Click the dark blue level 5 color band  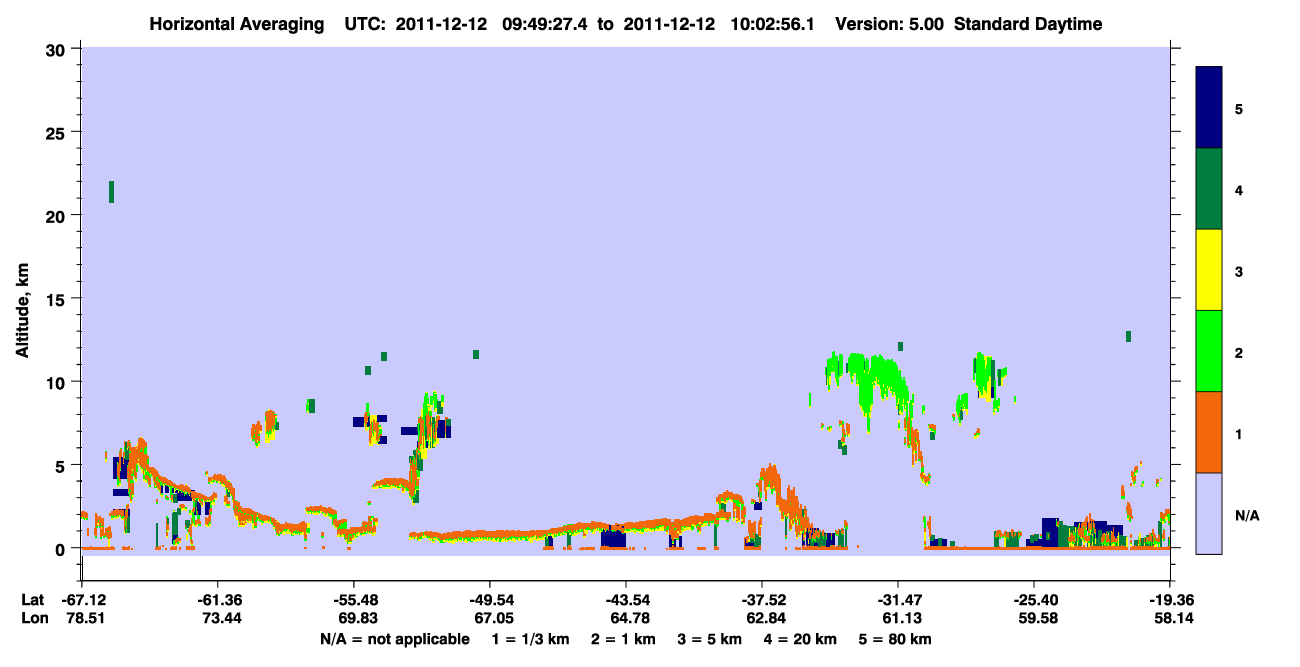click(x=1209, y=108)
